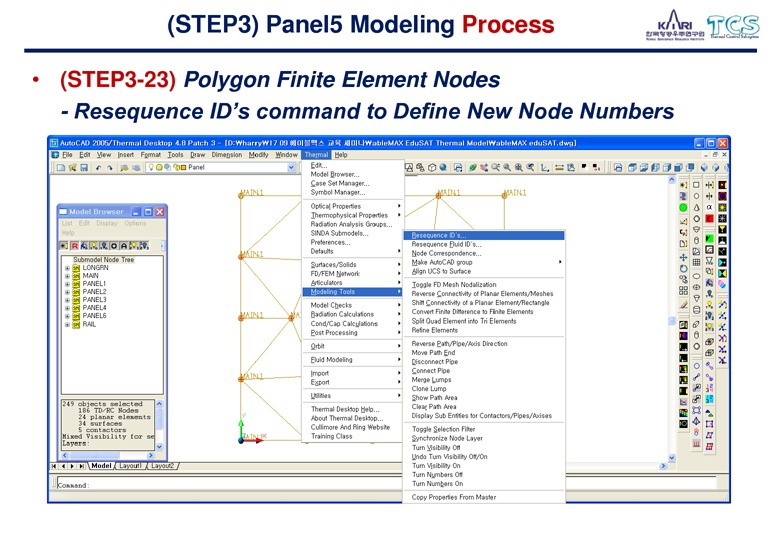
Task: Expand the LONGRN submodel node
Action: 67,268
